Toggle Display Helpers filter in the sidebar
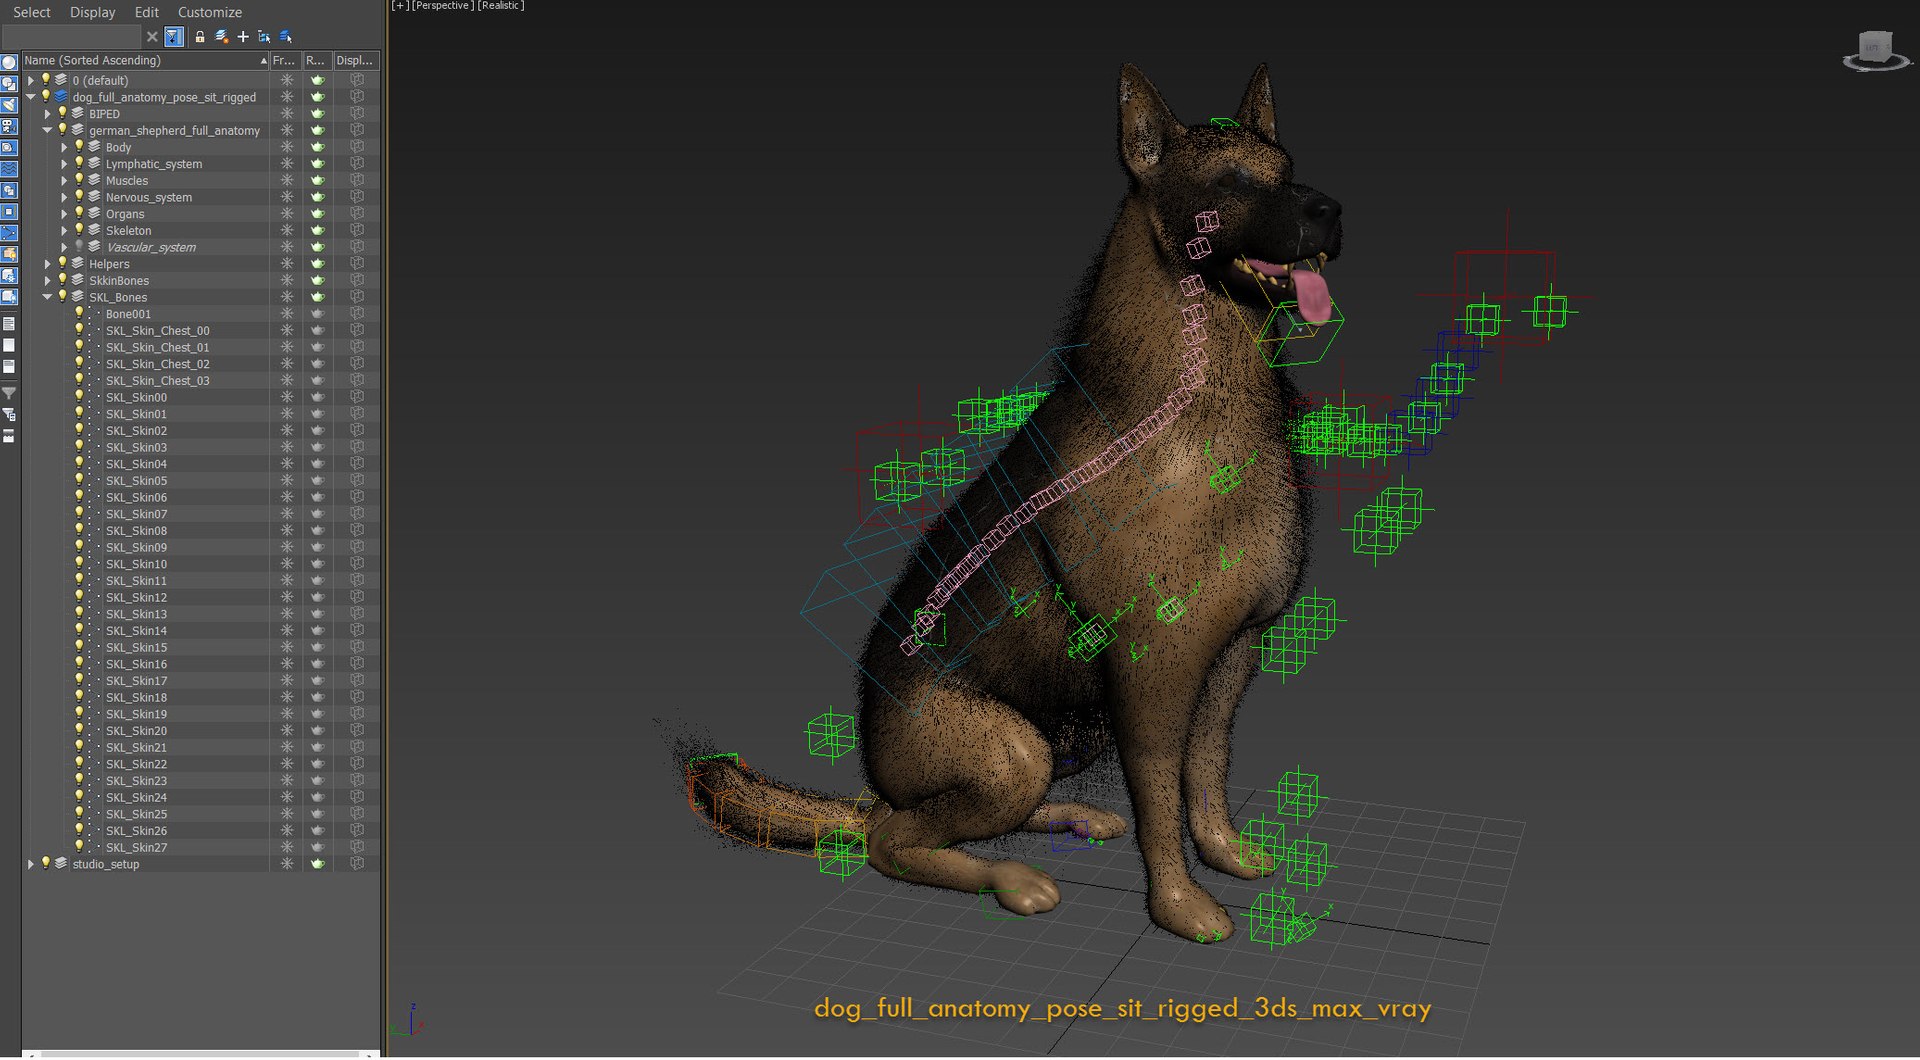 pos(9,148)
